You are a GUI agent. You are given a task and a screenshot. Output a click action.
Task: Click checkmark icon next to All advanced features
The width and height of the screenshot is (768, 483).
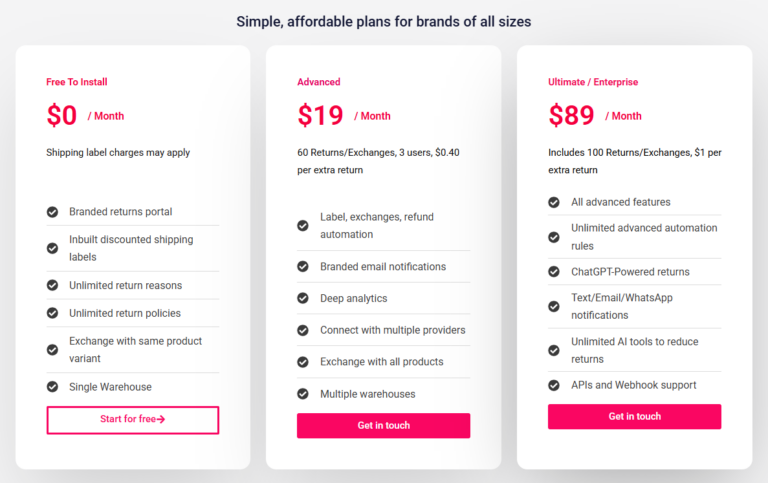554,202
